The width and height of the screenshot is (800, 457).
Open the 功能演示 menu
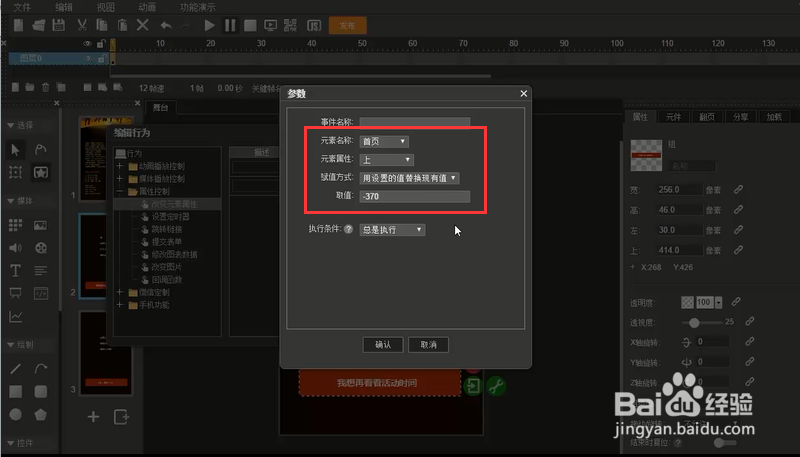197,7
